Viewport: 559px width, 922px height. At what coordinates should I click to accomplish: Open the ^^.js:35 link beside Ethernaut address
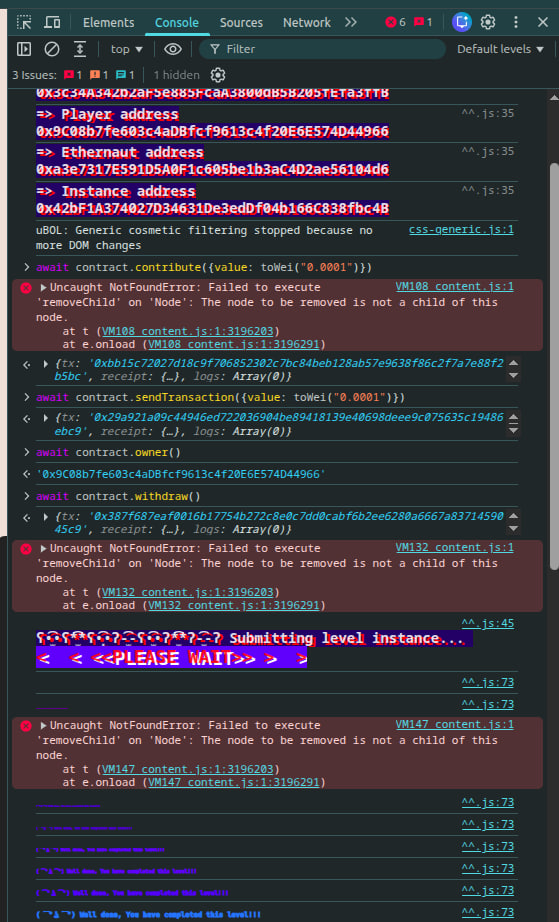coord(488,151)
